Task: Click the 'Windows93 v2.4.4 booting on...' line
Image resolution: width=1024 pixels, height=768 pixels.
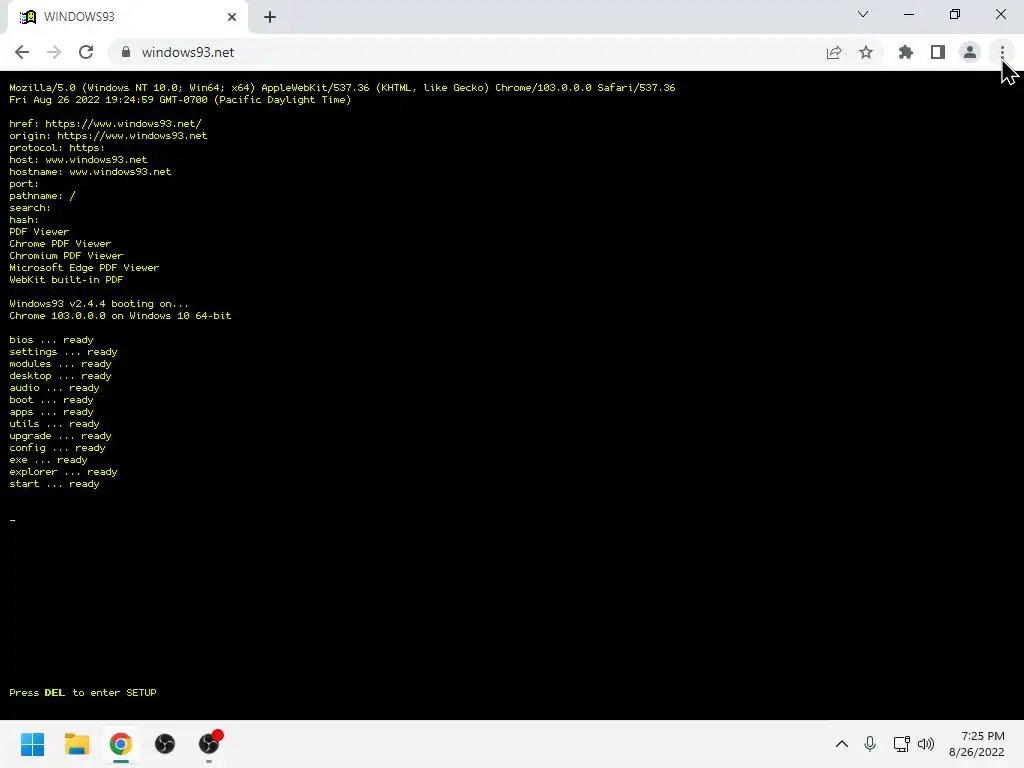Action: point(99,304)
